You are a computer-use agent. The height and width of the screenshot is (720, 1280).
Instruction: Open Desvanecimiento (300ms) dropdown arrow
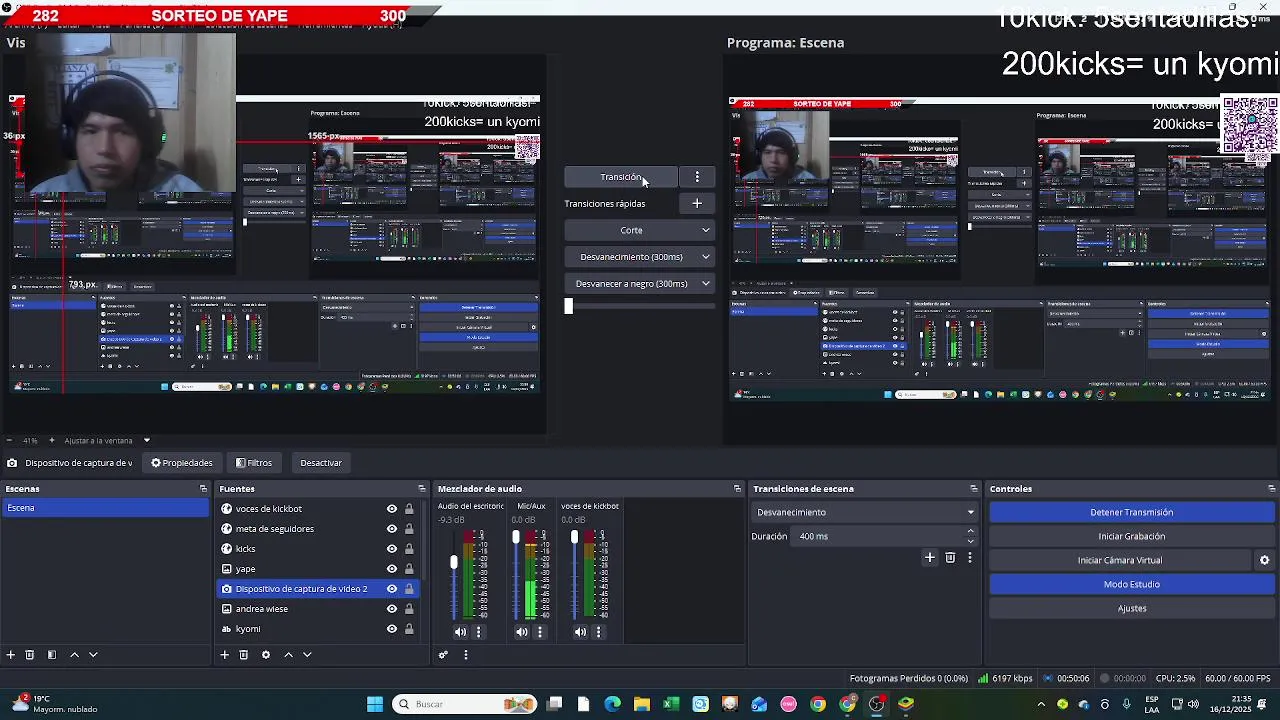tap(705, 257)
